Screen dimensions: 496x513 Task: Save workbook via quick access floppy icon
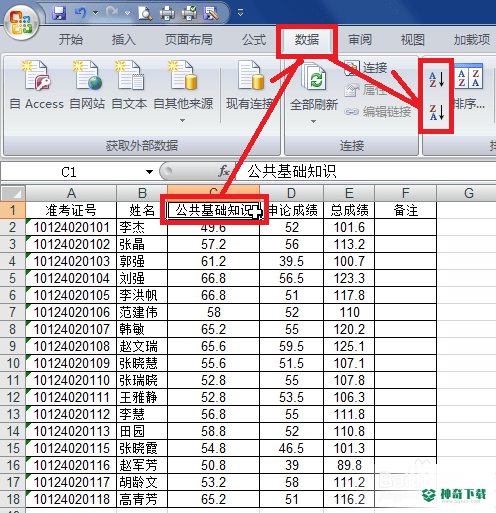pyautogui.click(x=59, y=13)
